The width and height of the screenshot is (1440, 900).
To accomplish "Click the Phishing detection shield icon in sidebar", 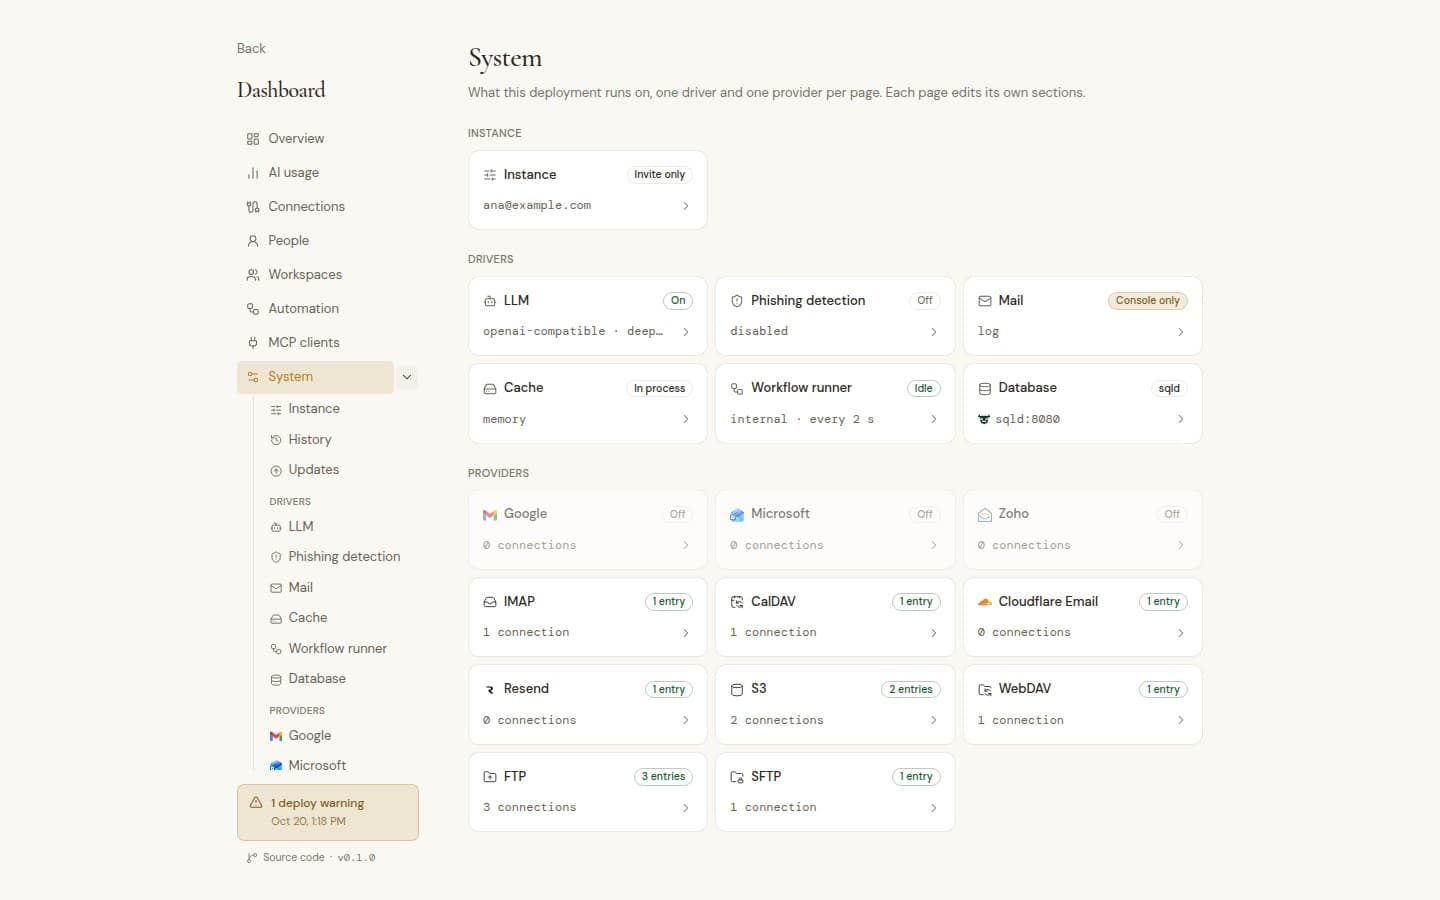I will click(x=276, y=557).
